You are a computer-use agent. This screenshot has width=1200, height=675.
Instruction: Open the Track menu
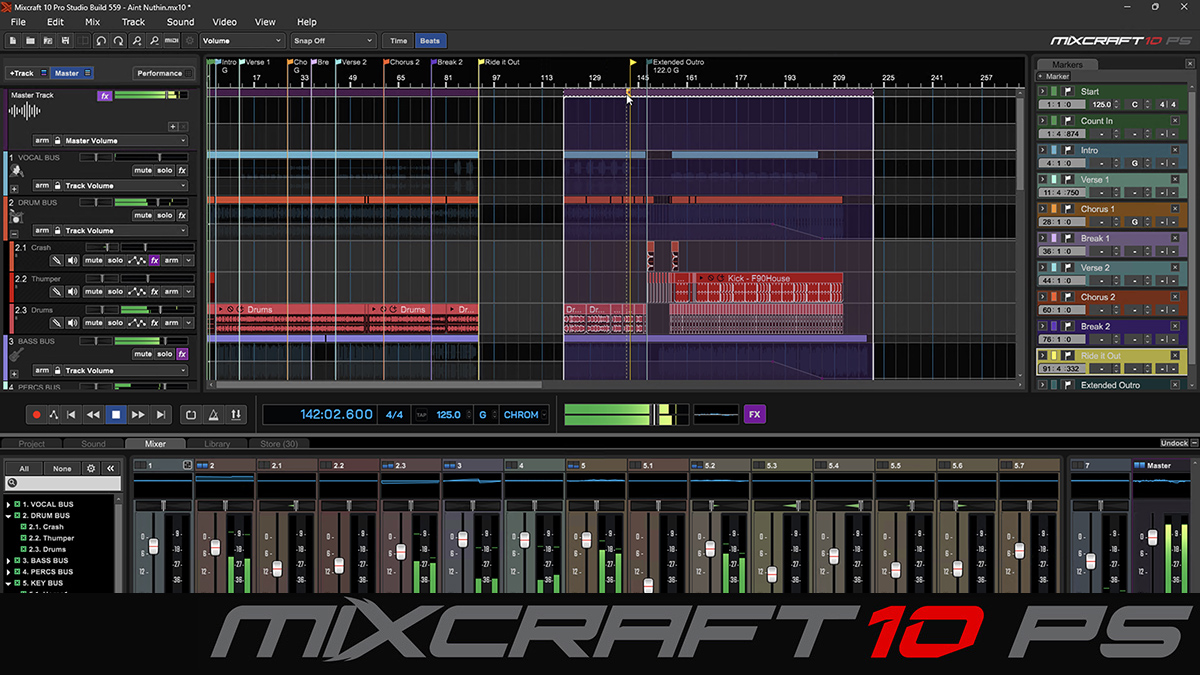pos(133,22)
